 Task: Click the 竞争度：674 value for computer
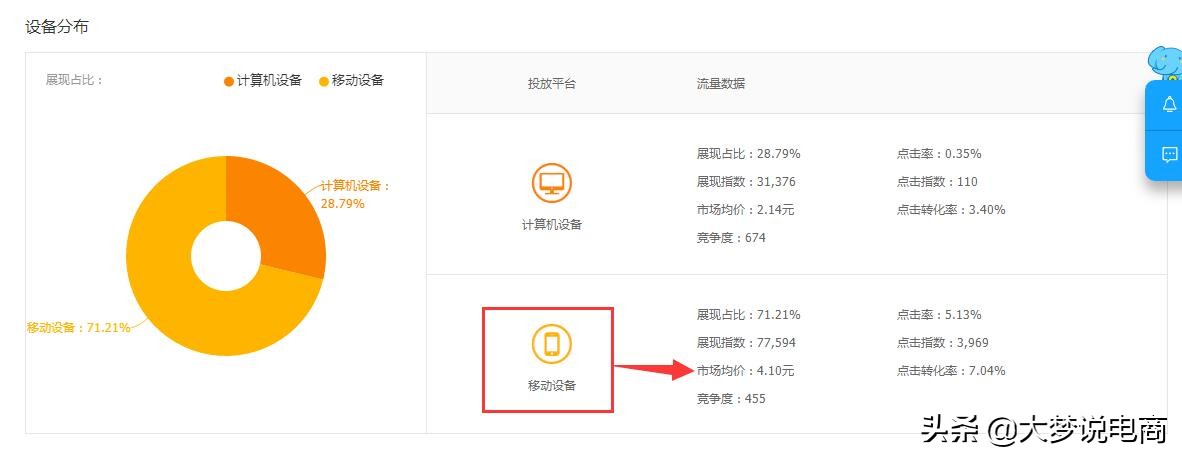click(x=731, y=238)
